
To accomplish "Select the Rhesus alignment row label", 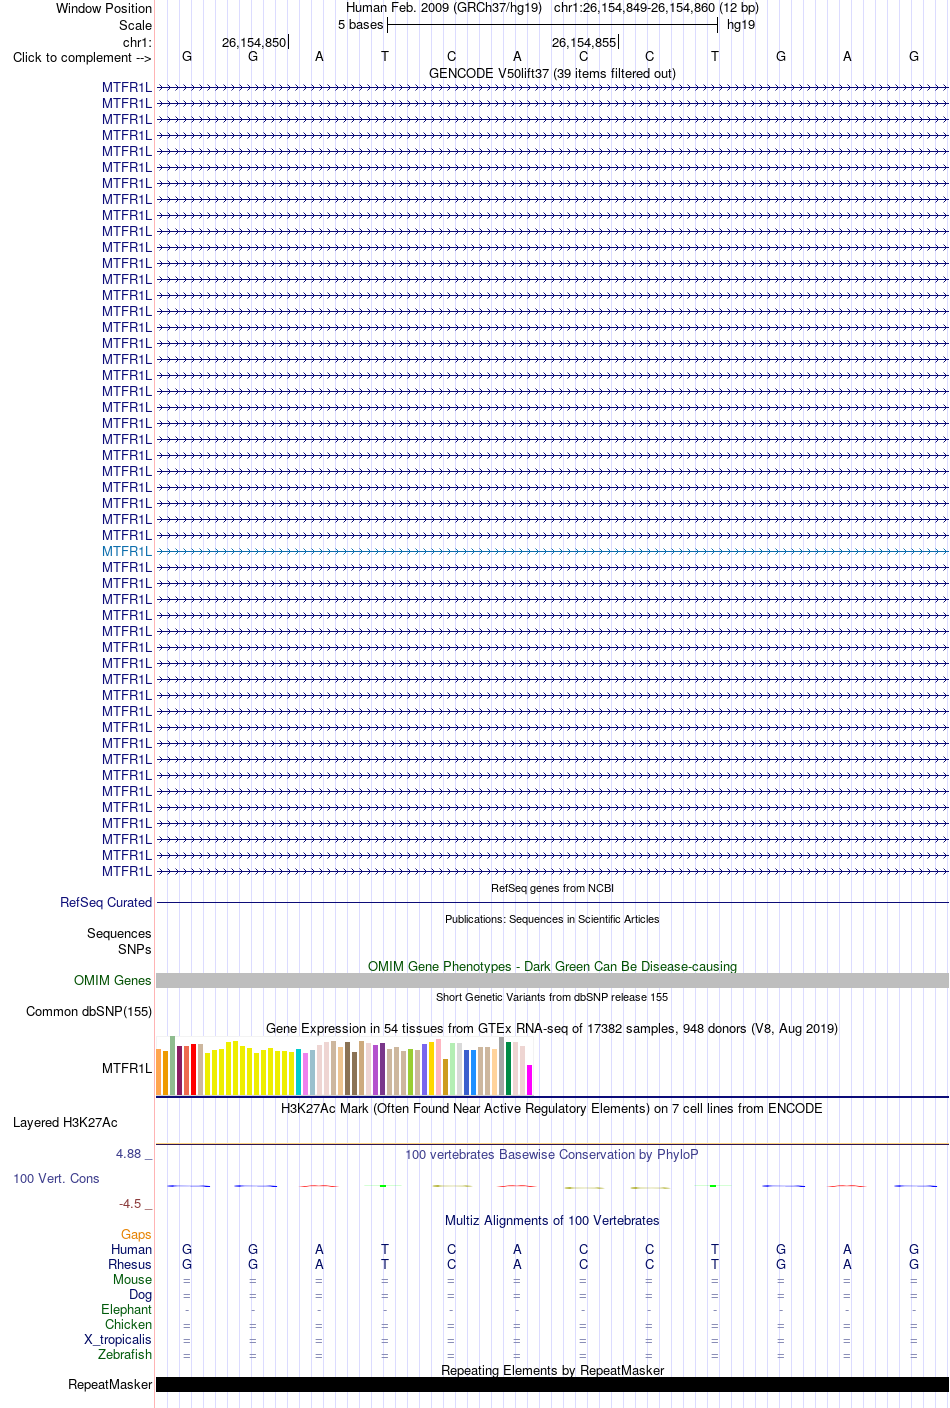I will 130,1264.
